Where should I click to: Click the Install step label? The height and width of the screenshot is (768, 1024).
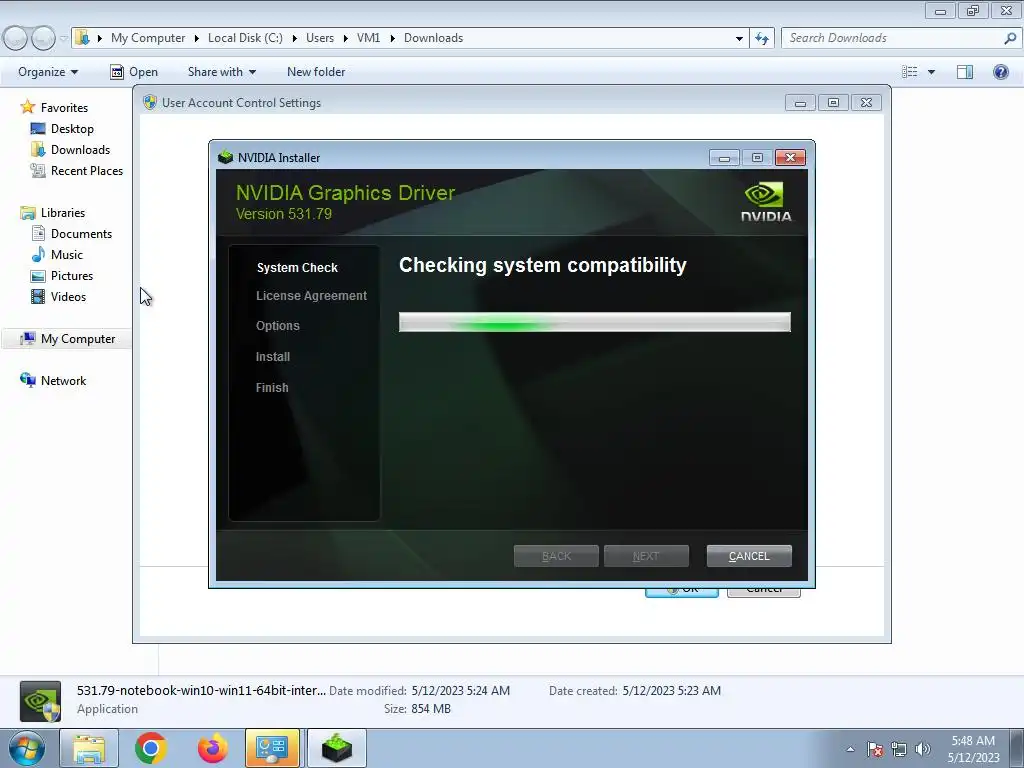pyautogui.click(x=272, y=357)
